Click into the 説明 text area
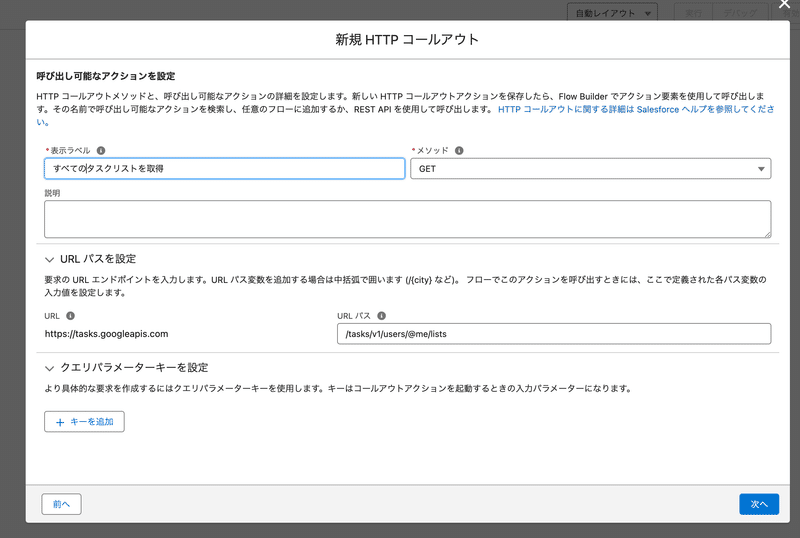 (408, 219)
